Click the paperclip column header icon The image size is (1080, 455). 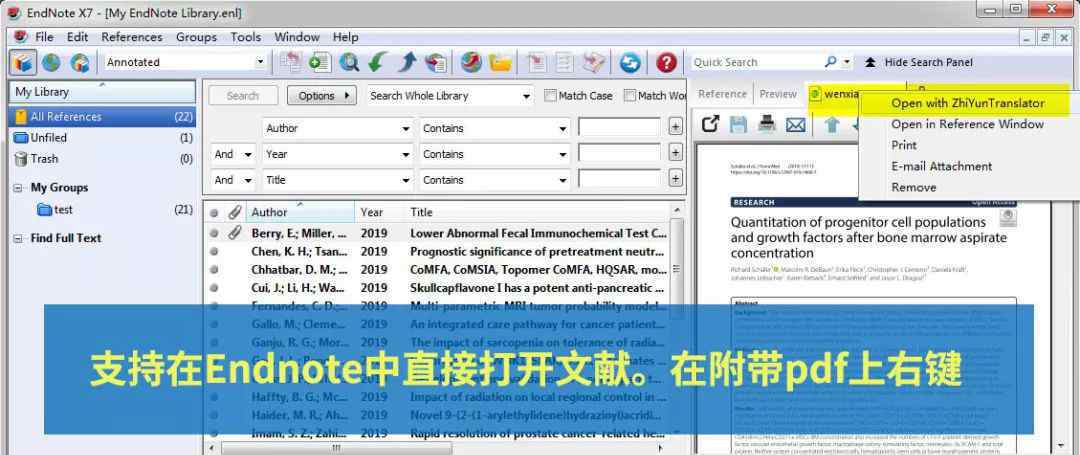tap(235, 212)
